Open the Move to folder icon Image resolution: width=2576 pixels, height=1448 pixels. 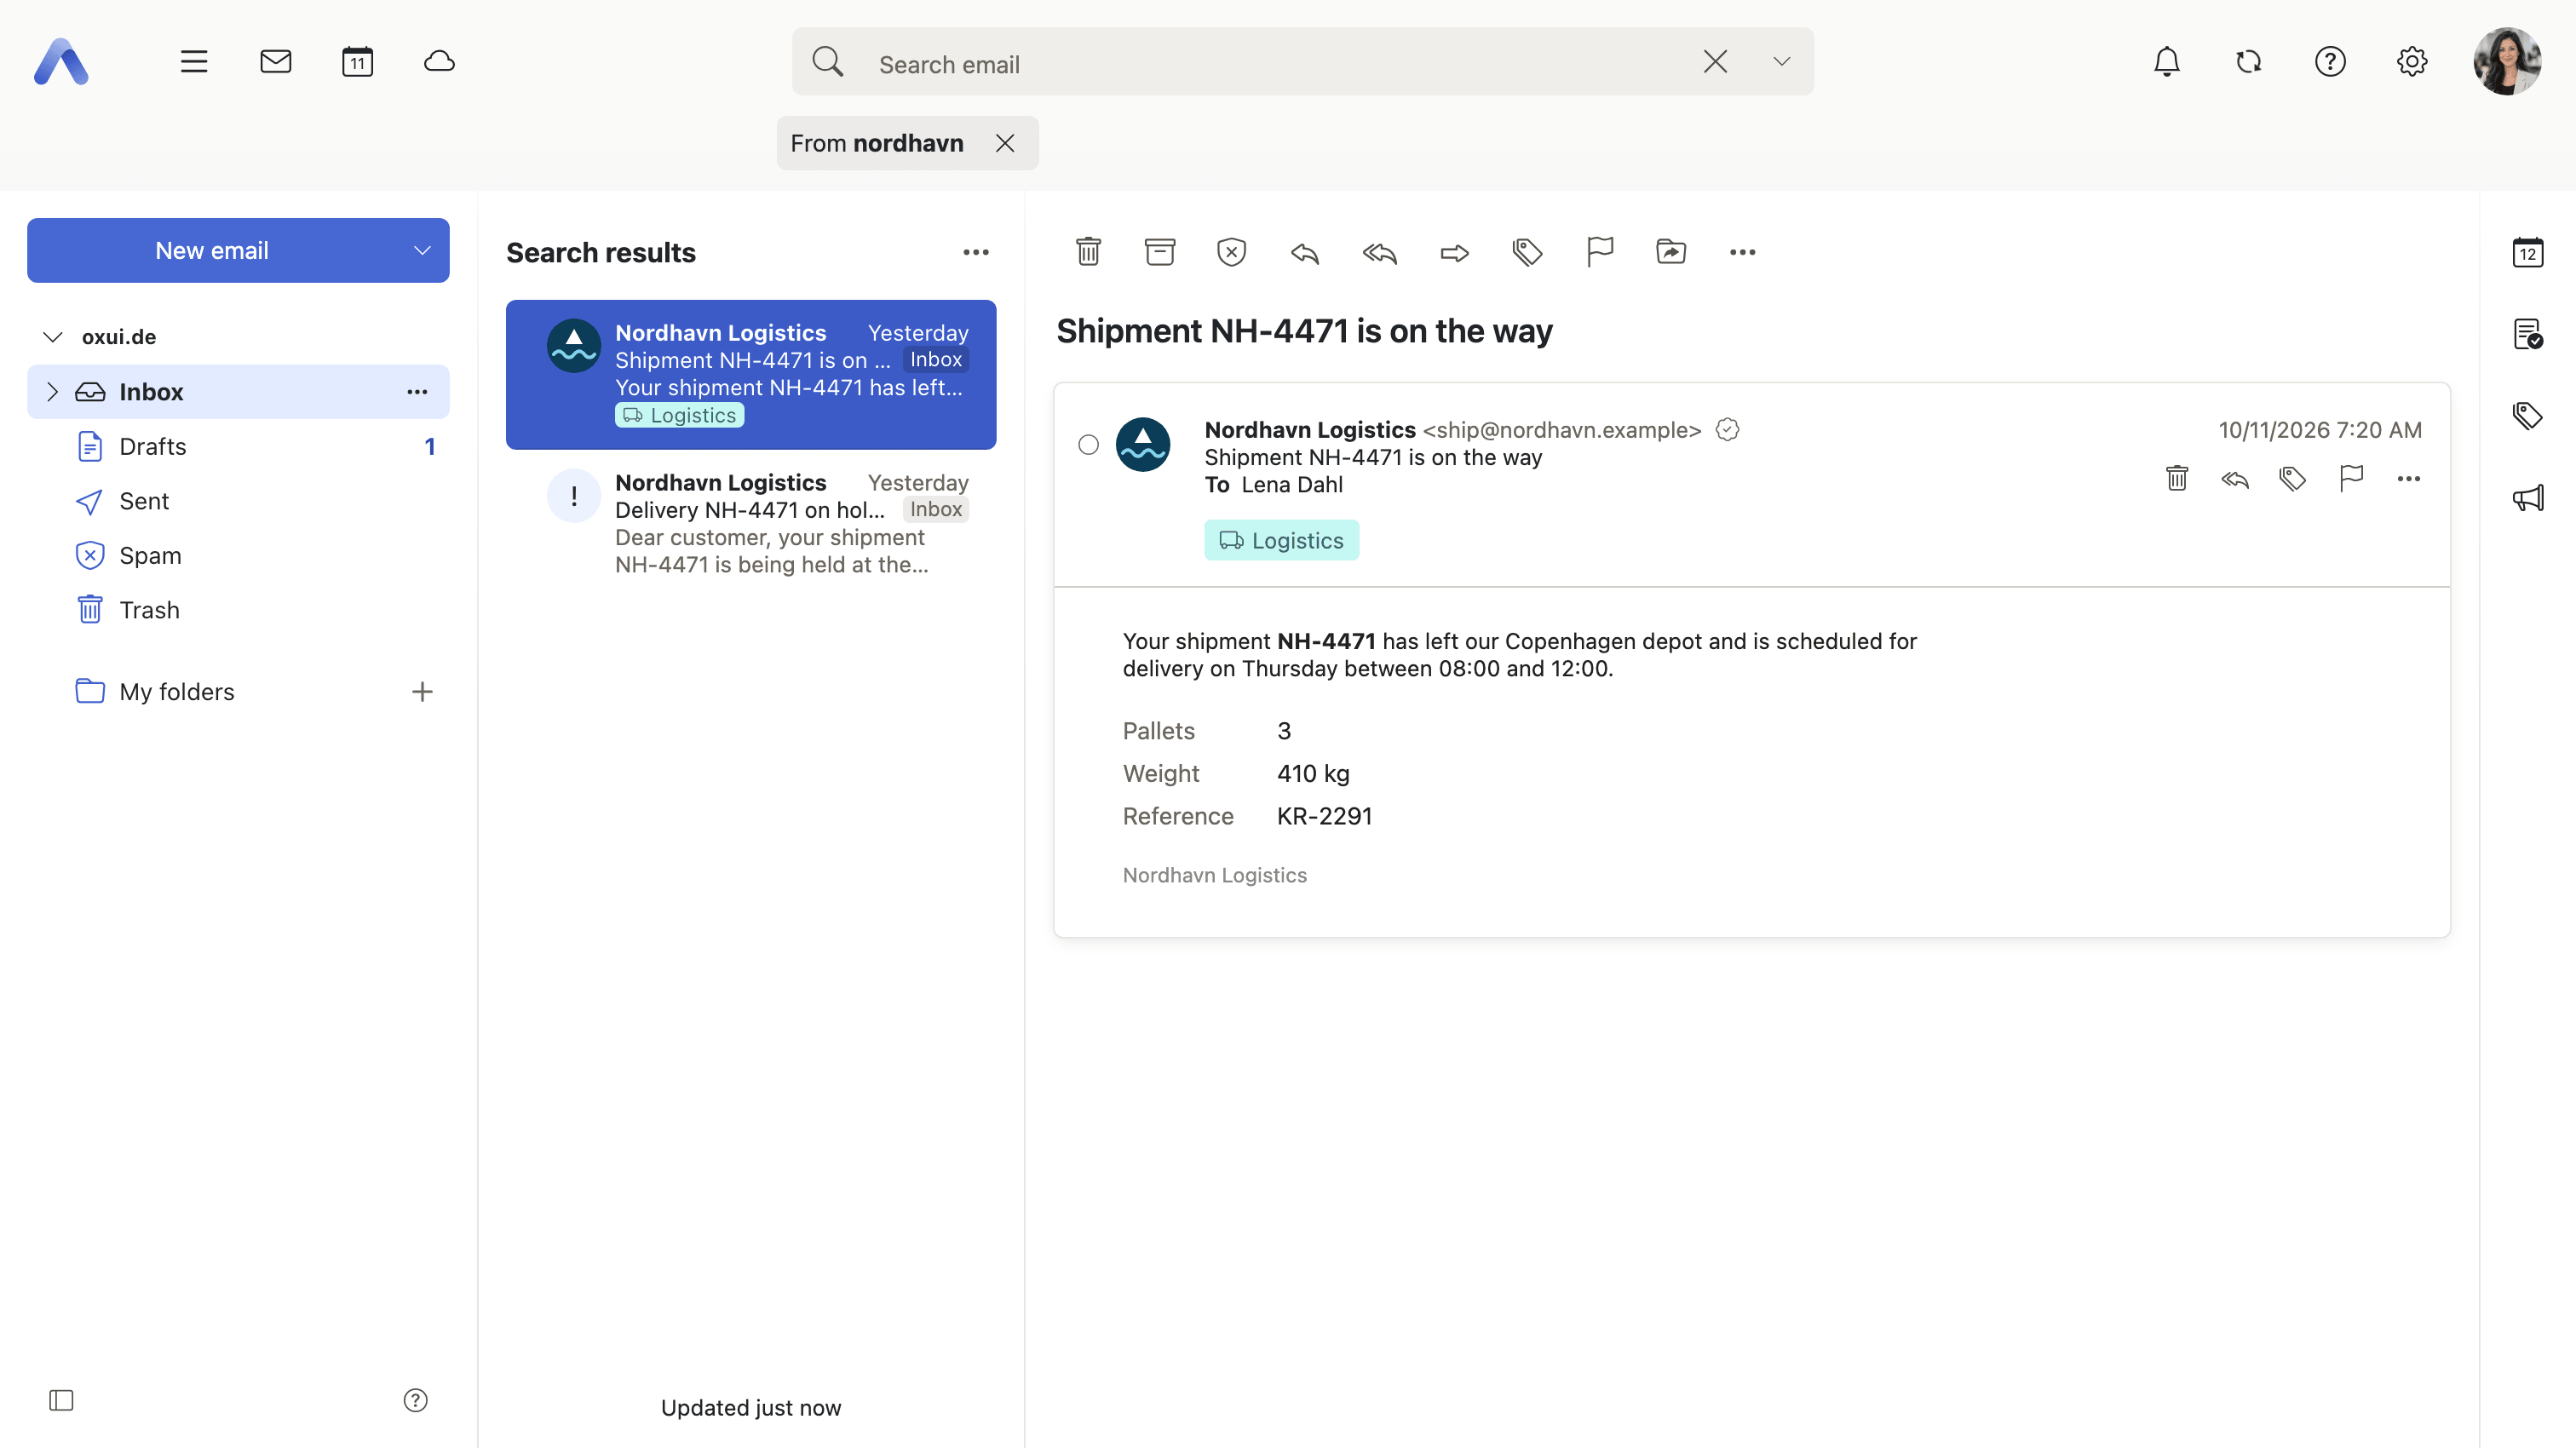coord(1671,252)
